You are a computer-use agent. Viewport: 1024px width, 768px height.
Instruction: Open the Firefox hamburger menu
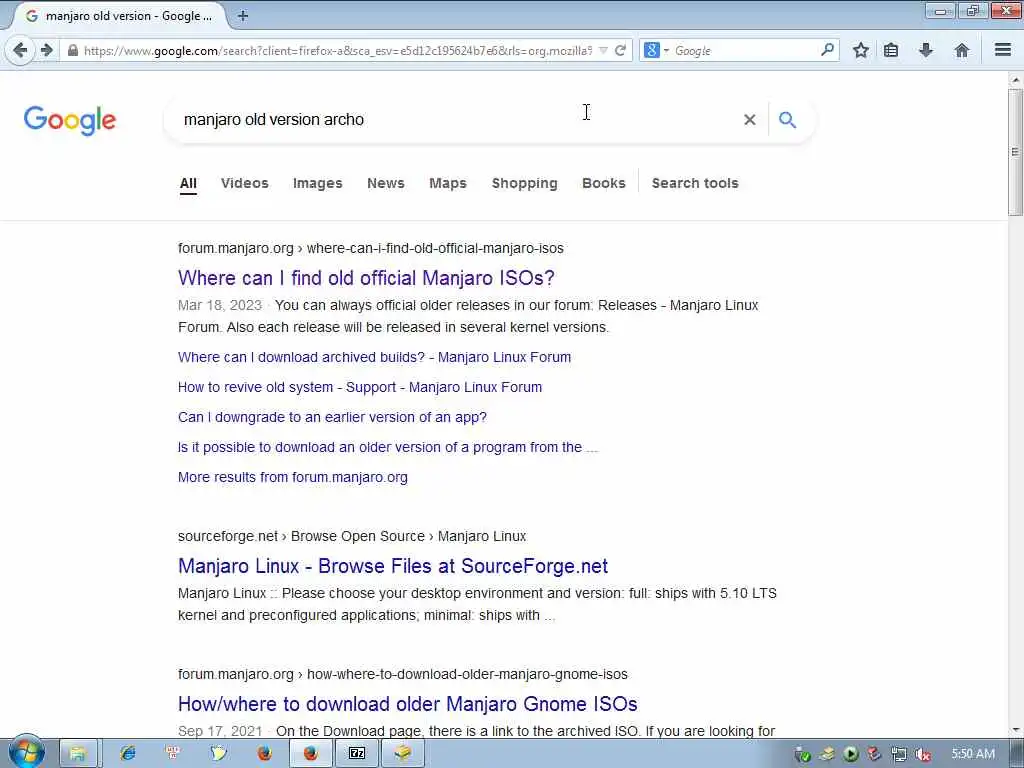tap(1003, 50)
